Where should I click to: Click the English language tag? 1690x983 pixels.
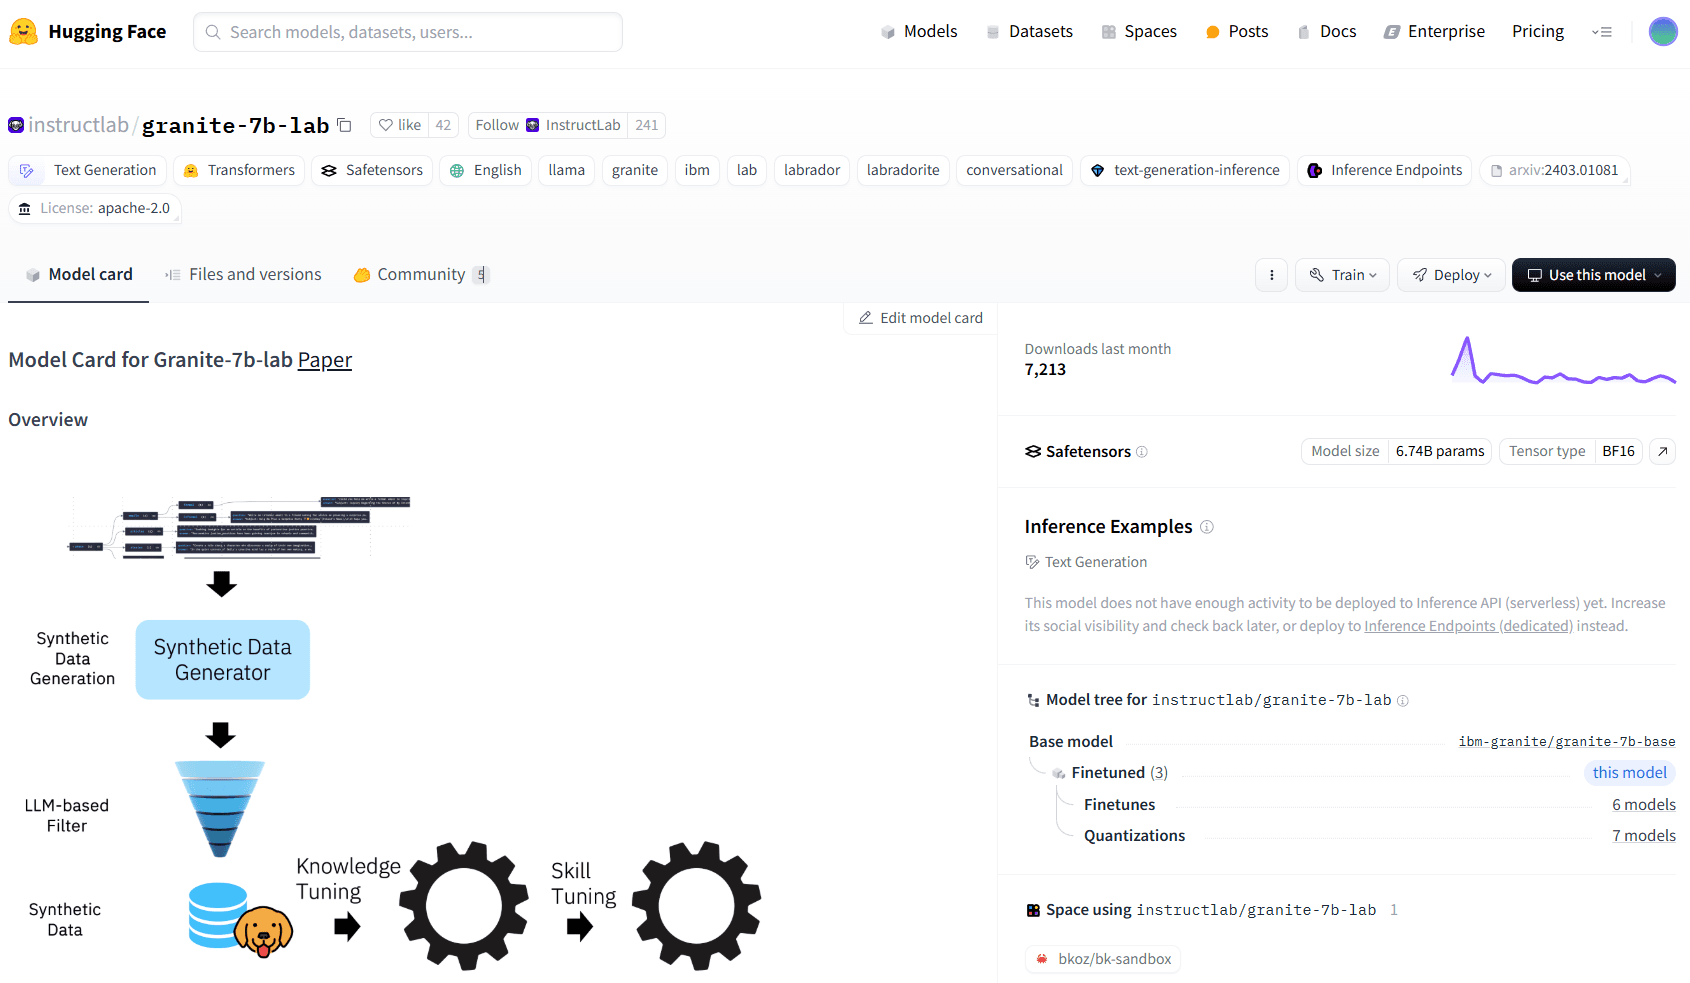(x=485, y=170)
